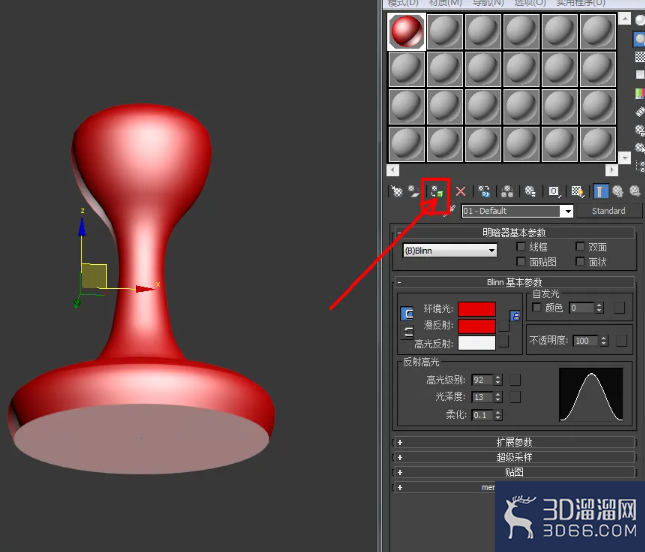Enable the 双面 checkbox
645x552 pixels.
click(x=580, y=246)
